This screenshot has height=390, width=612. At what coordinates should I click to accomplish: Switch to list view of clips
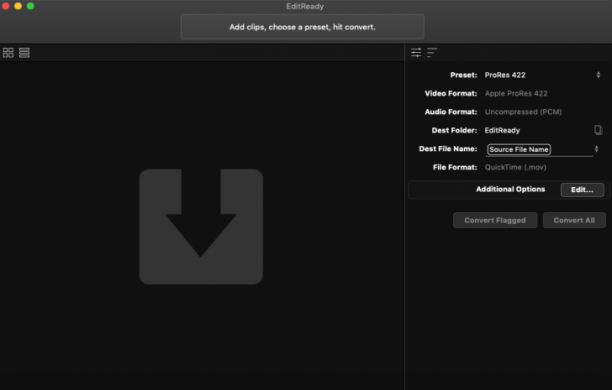24,53
